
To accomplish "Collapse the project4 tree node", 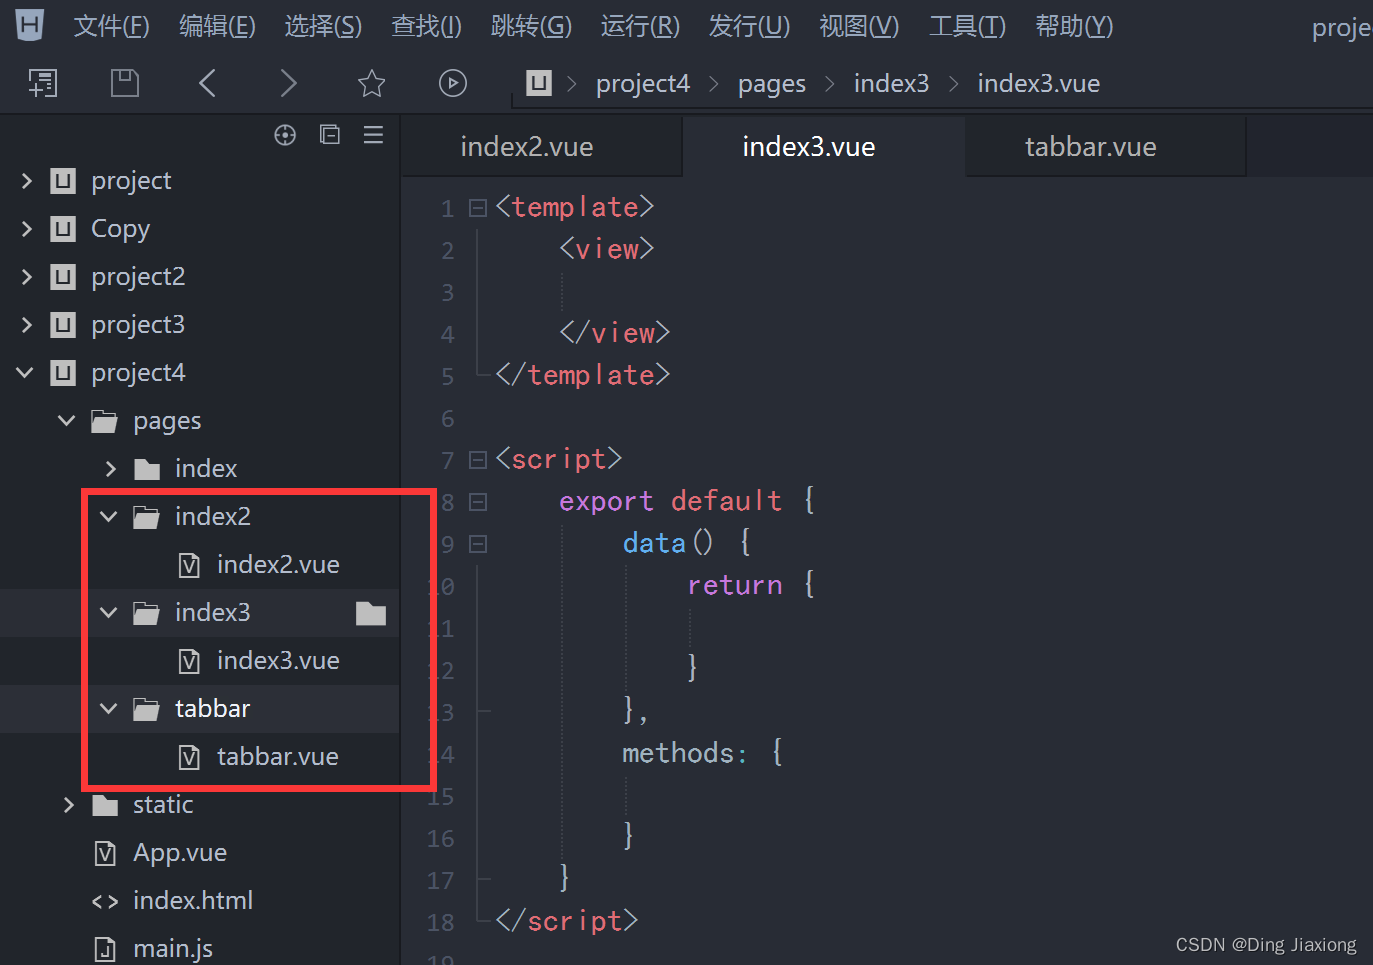I will (x=25, y=373).
